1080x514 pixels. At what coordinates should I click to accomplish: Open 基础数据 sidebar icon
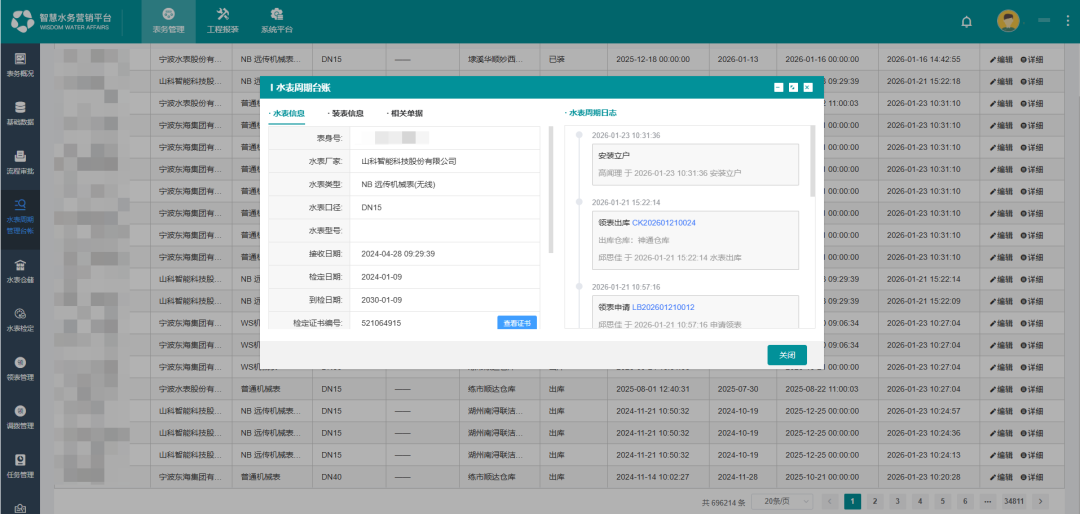[x=20, y=112]
